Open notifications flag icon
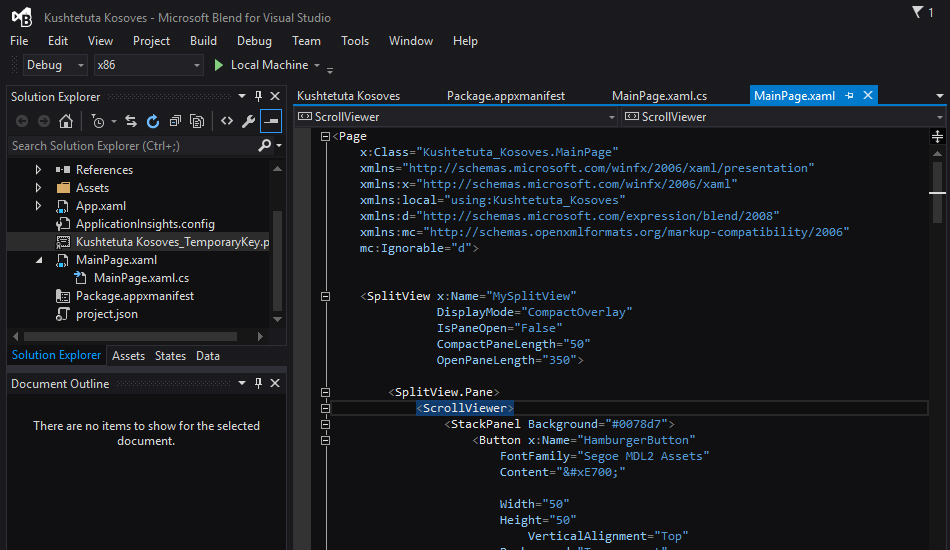Screen dimensions: 950x550 (918, 12)
